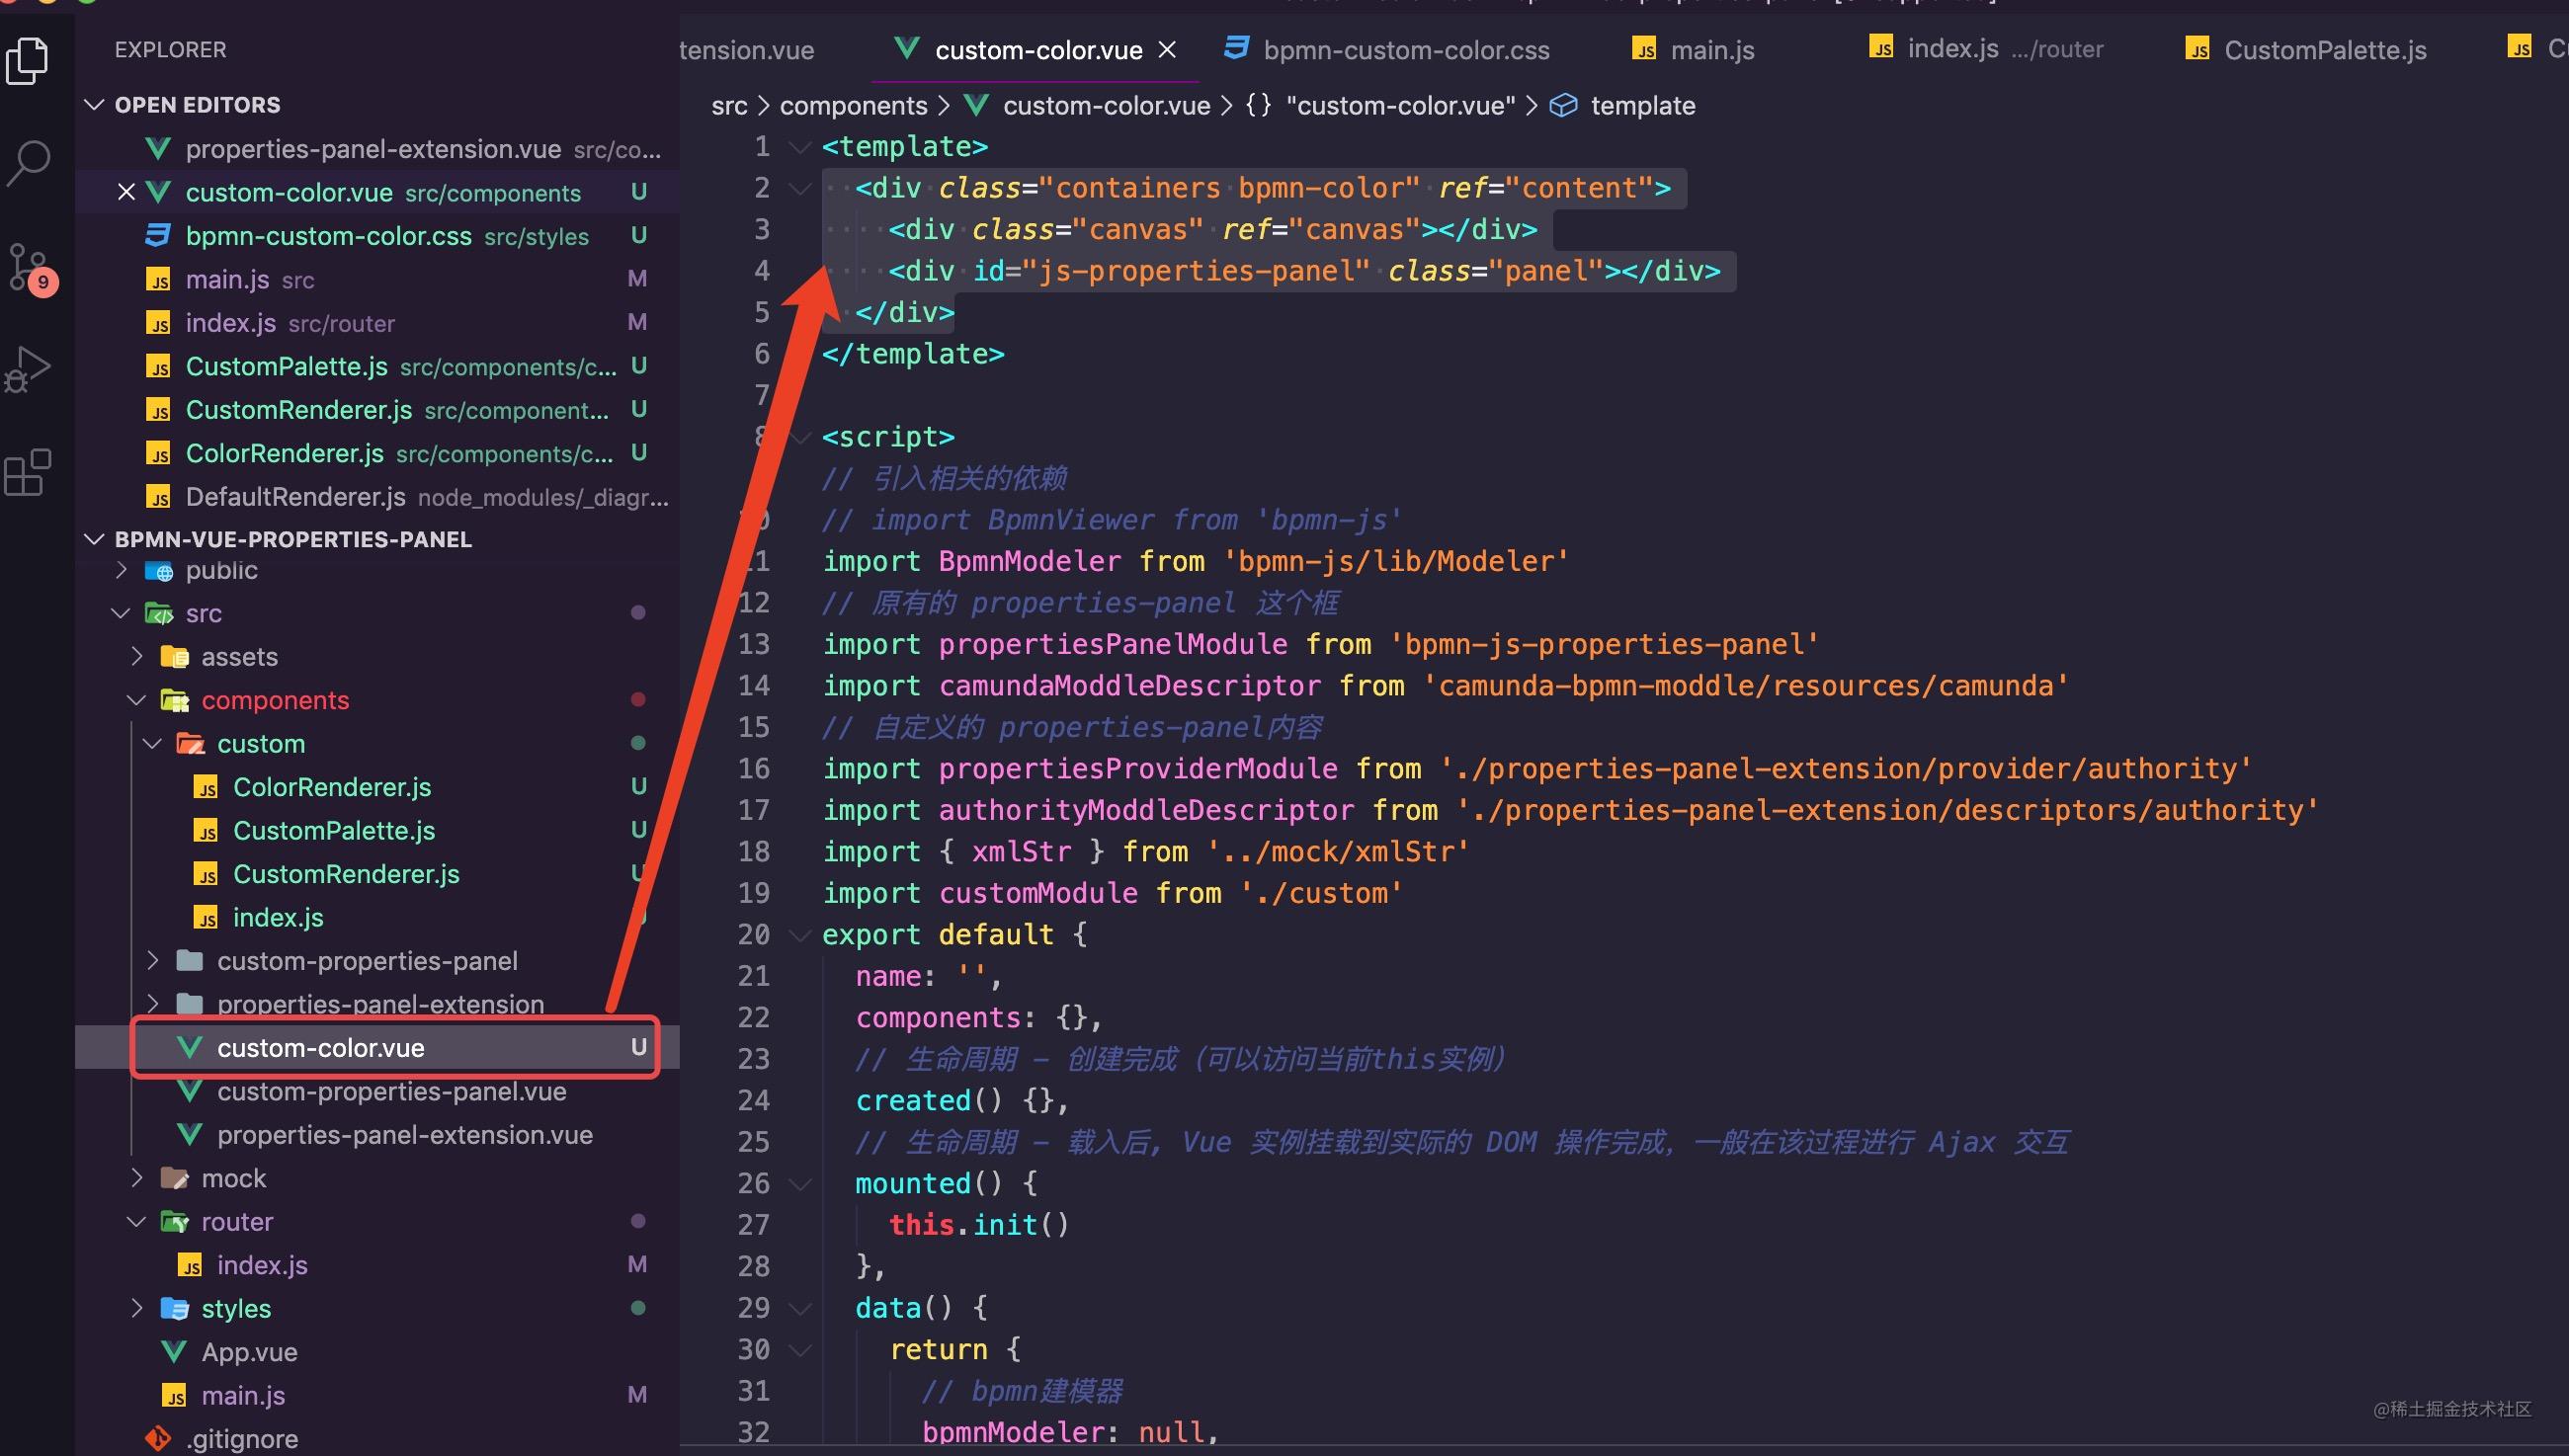The image size is (2569, 1456).
Task: Open ColorRenderer.js in the custom folder
Action: click(331, 787)
